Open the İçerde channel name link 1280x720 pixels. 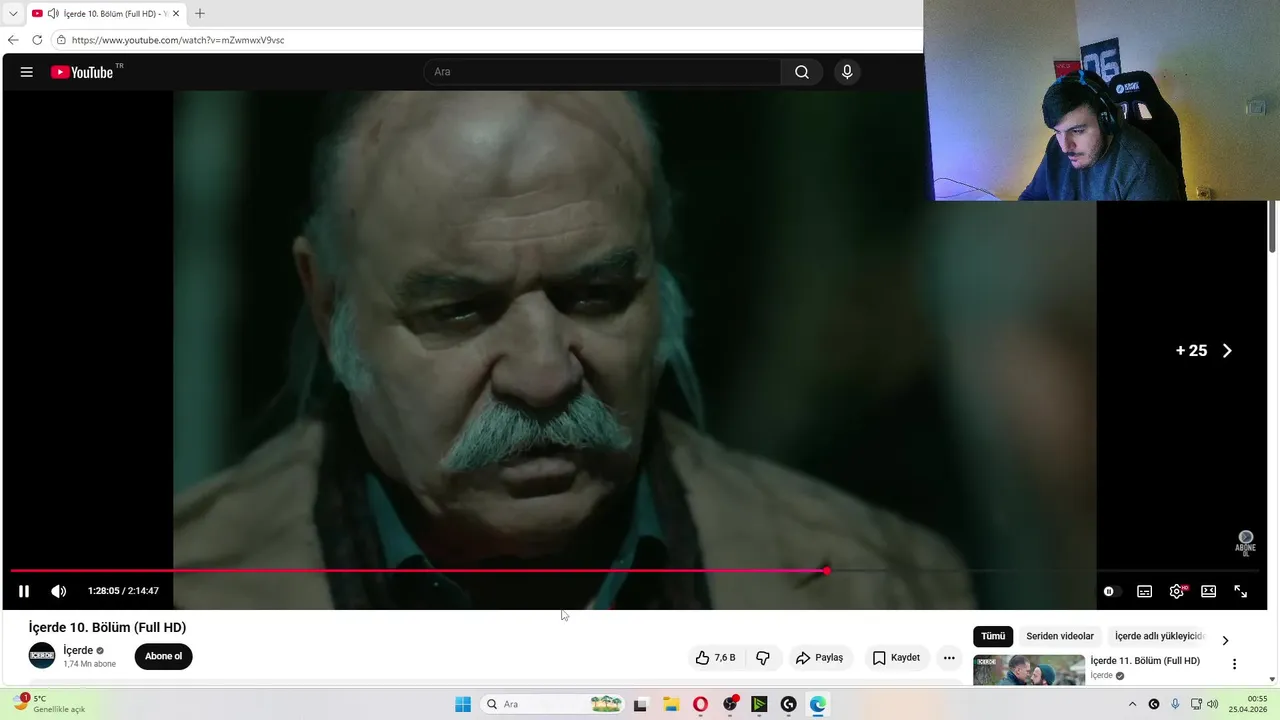tap(78, 650)
